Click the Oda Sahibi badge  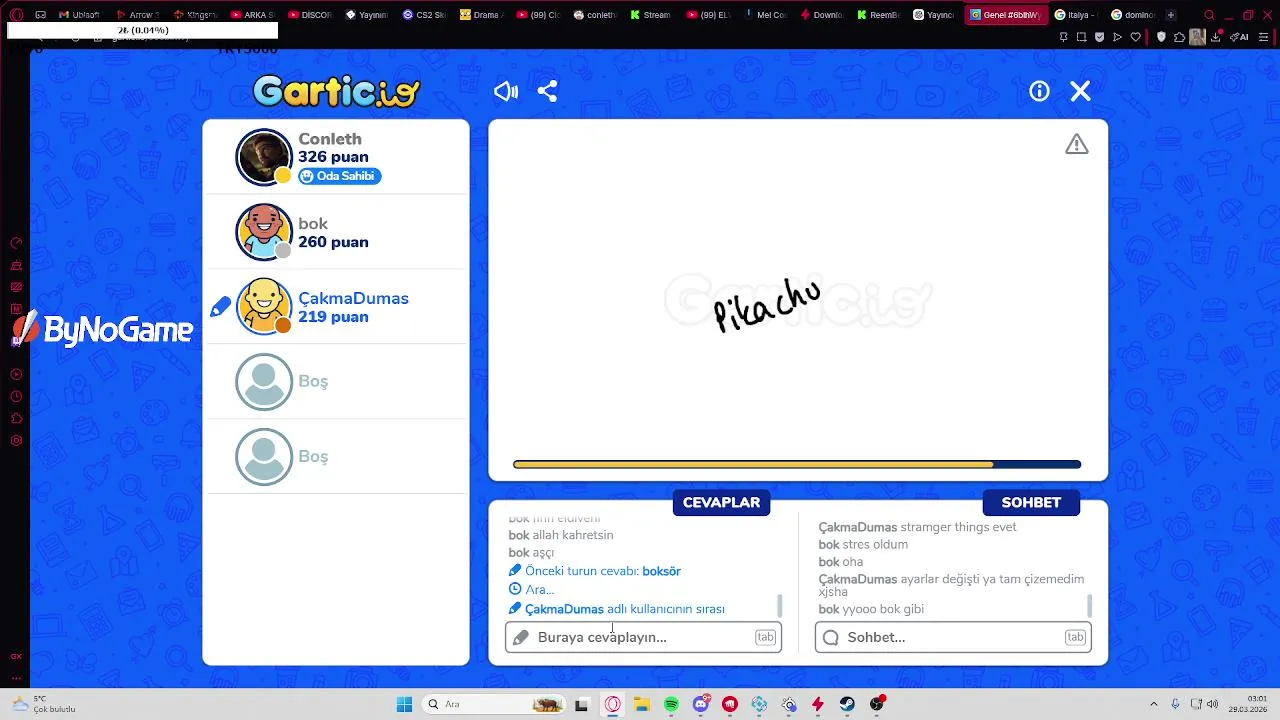(339, 176)
